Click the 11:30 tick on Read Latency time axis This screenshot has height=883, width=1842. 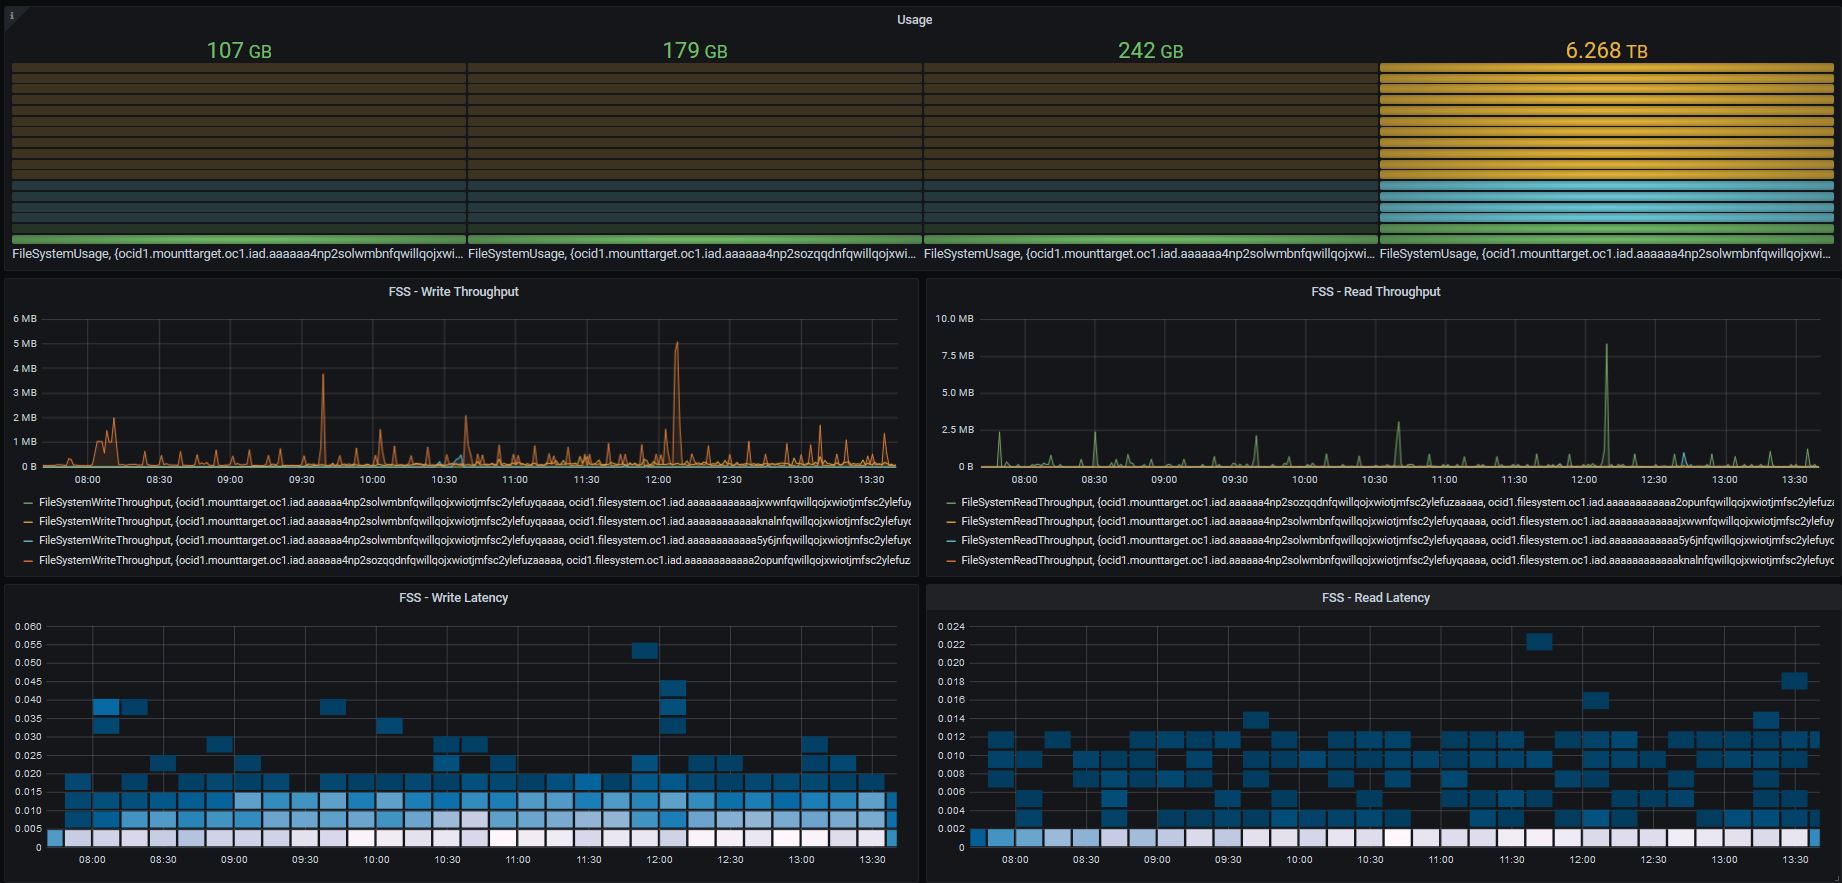click(1512, 860)
